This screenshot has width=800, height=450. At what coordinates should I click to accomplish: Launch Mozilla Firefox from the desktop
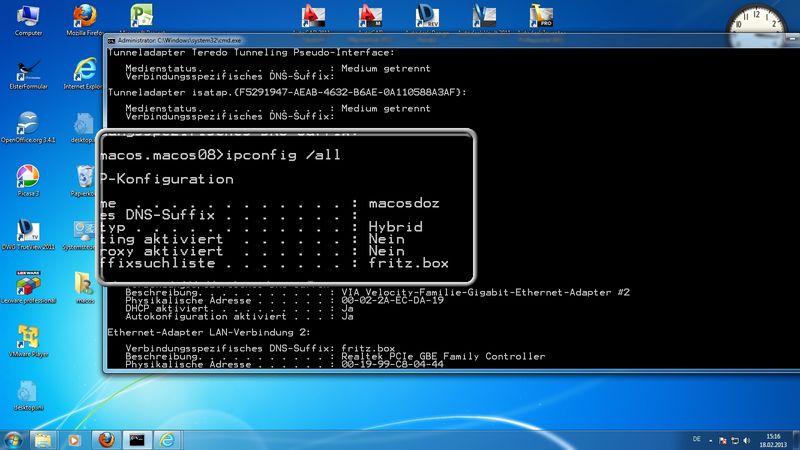point(85,17)
